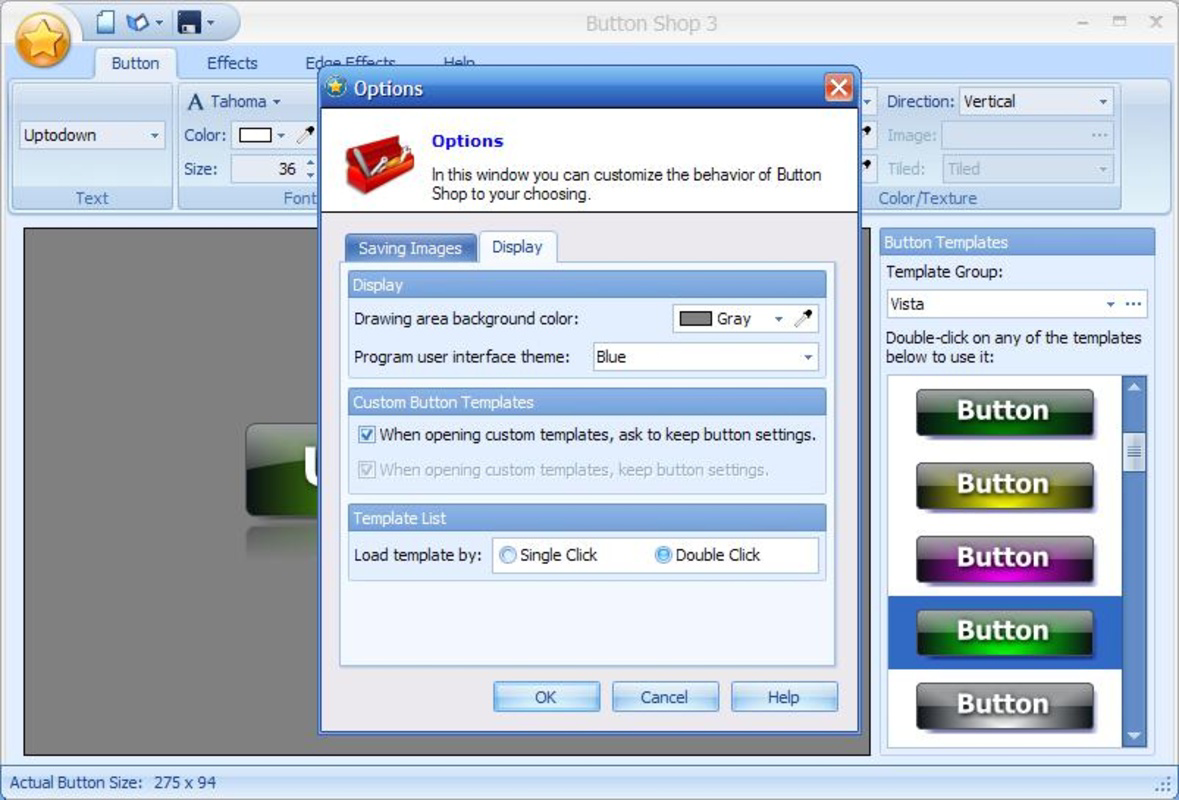The height and width of the screenshot is (800, 1179).
Task: Click the ellipsis button in the Image field
Action: coord(1099,135)
